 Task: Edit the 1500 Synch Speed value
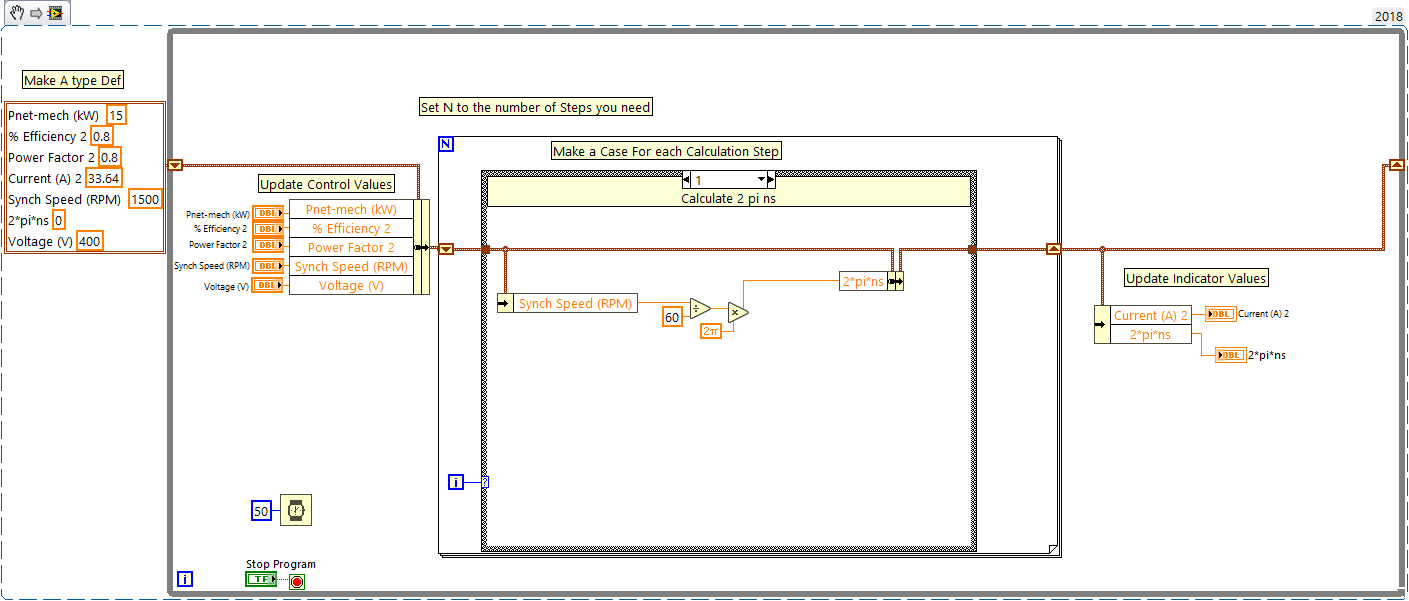point(144,199)
